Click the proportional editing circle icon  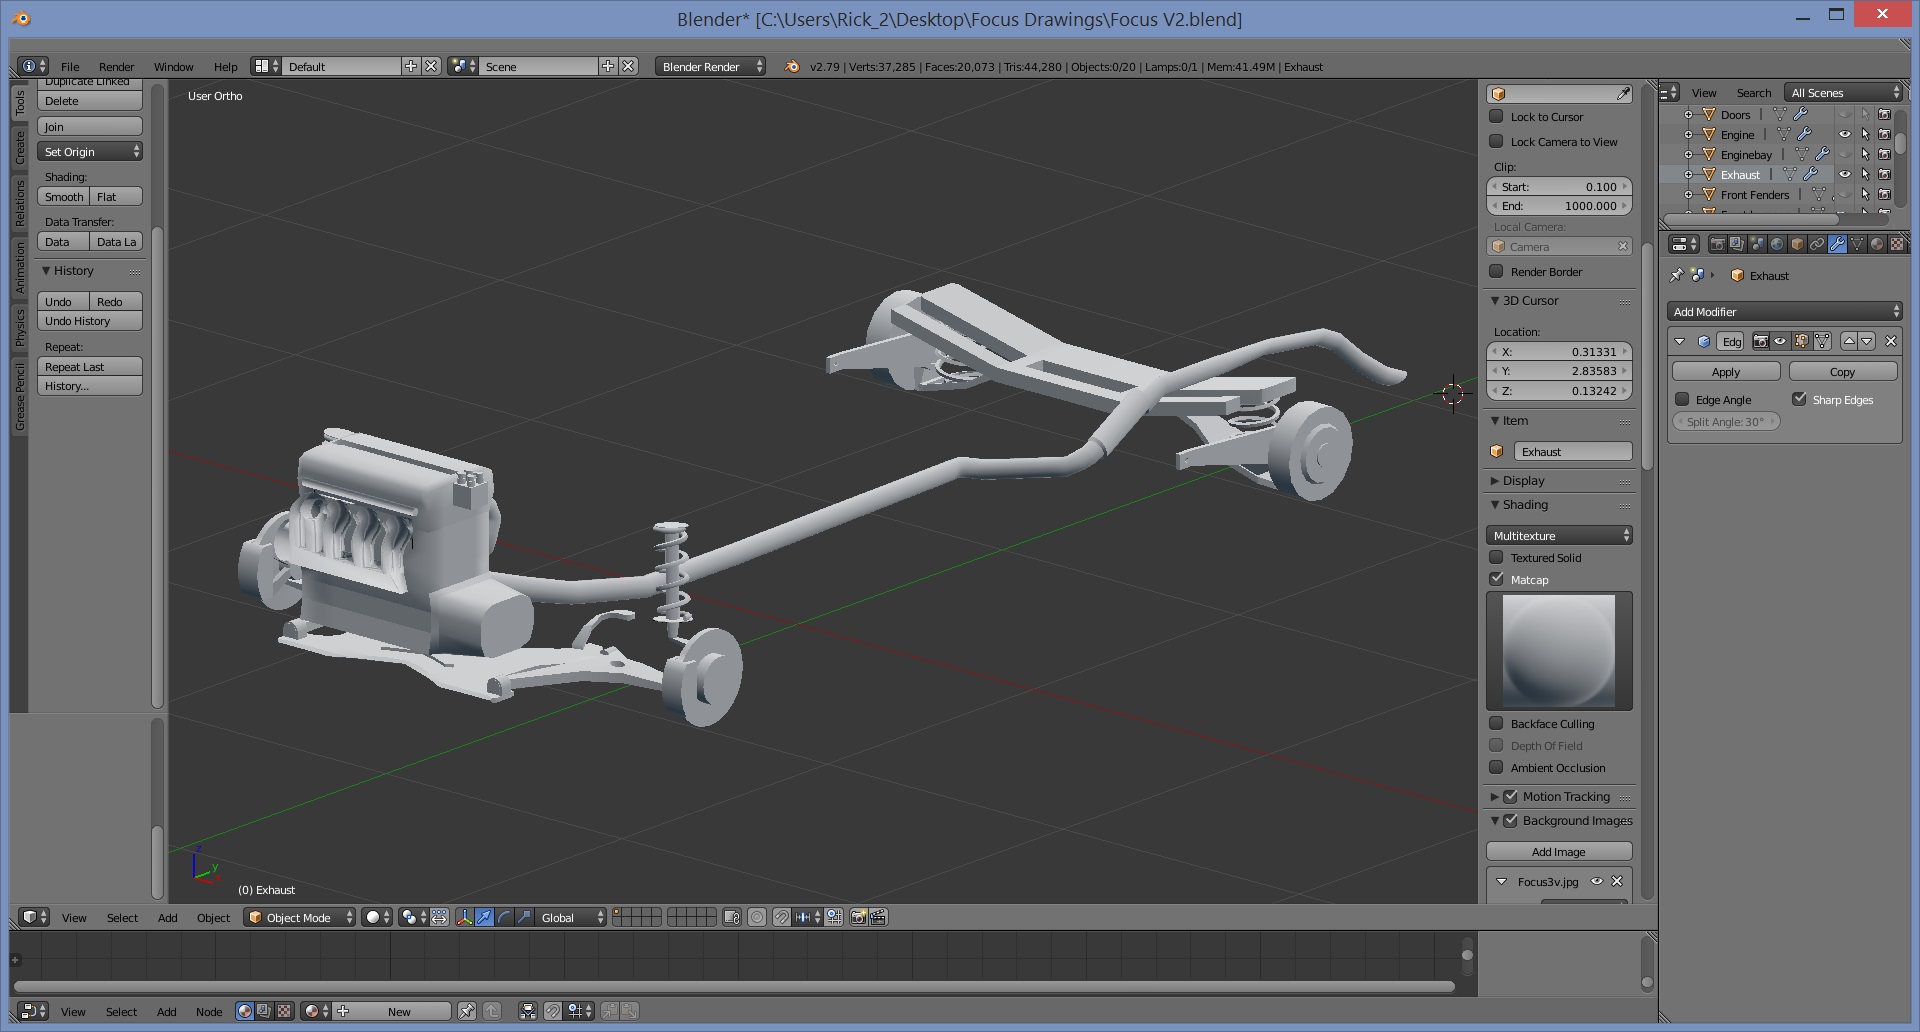point(757,917)
